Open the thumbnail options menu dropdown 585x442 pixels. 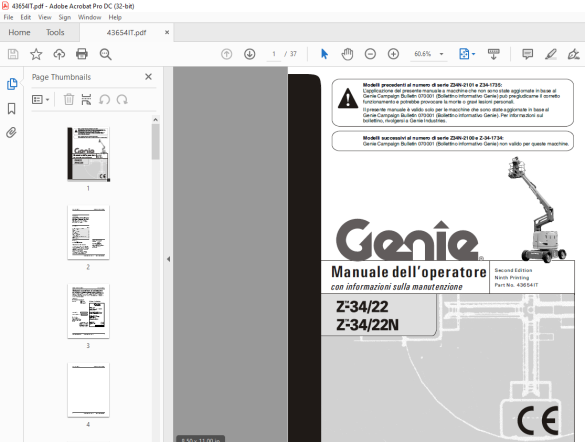click(41, 100)
